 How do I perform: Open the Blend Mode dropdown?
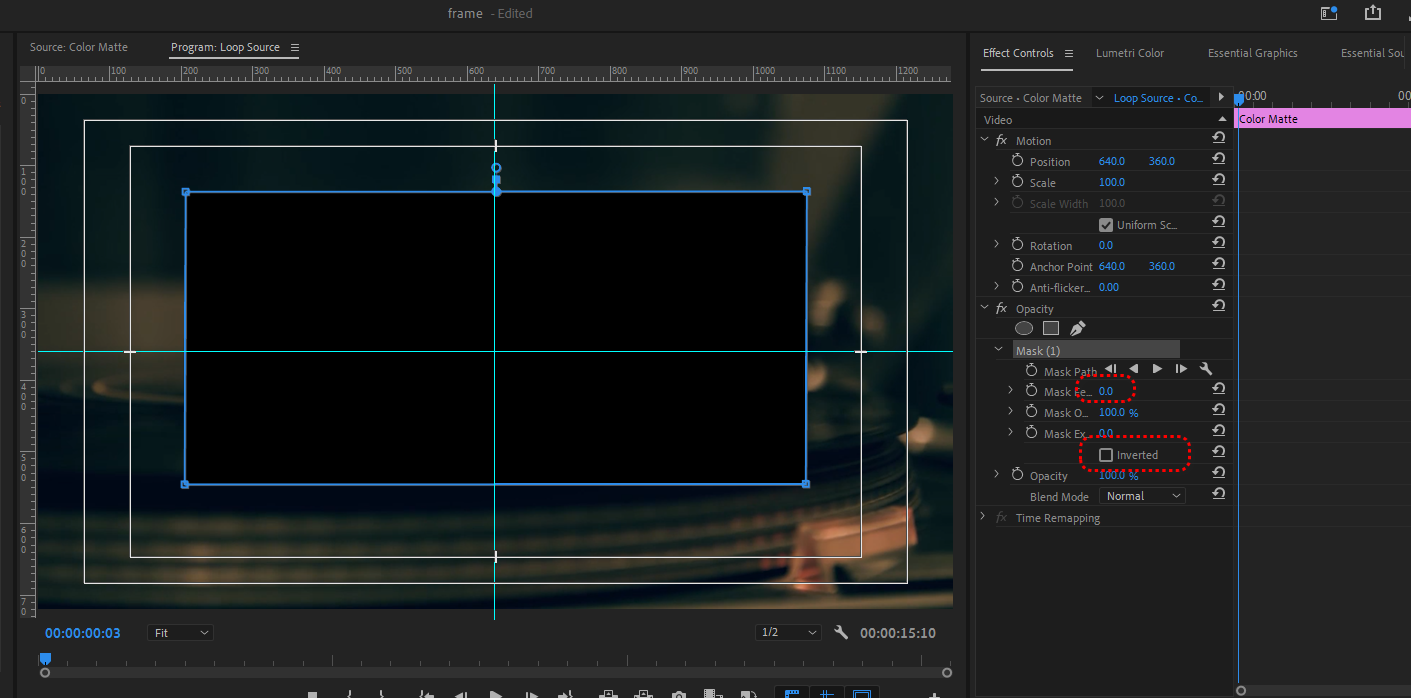(x=1142, y=496)
